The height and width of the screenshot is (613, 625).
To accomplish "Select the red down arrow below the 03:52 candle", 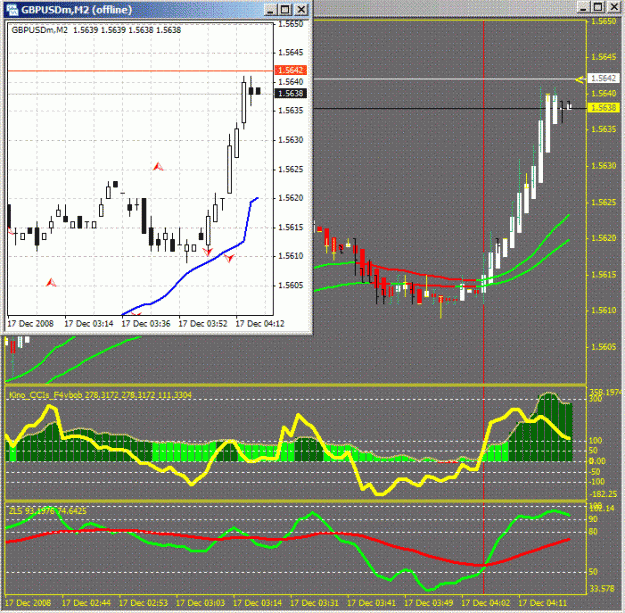I will pos(208,251).
